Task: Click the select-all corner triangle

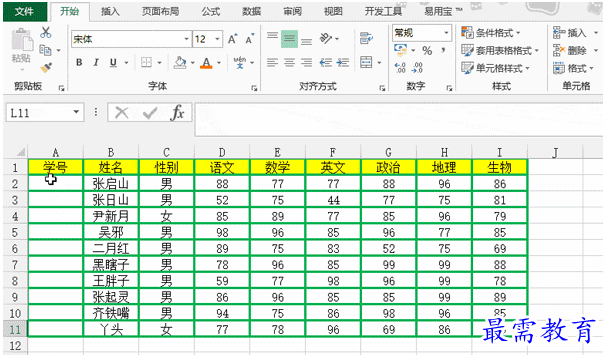Action: 20,151
